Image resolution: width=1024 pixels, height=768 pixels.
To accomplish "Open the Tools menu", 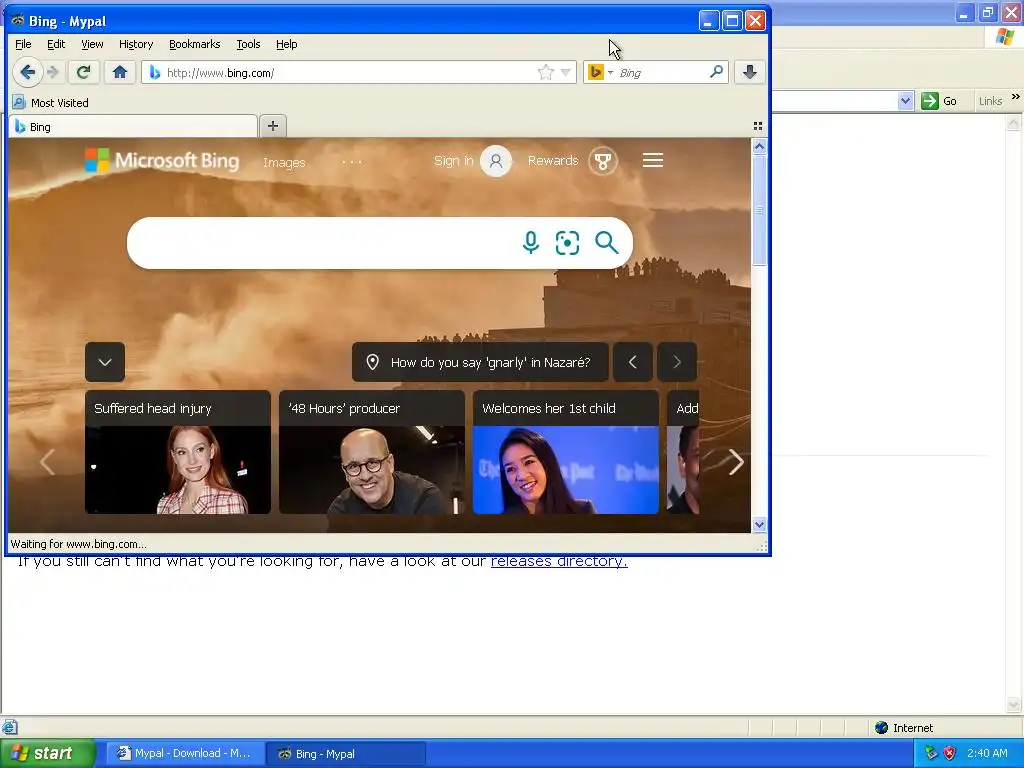I will point(248,44).
